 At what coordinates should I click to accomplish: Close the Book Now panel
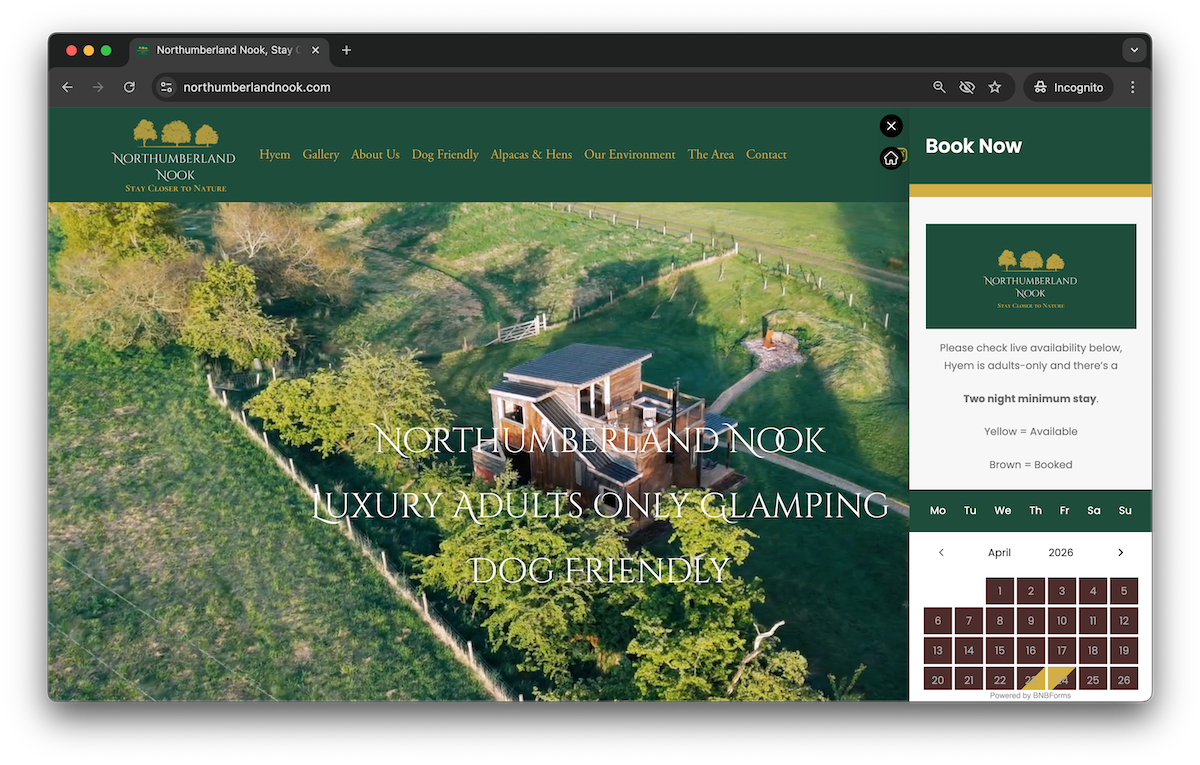(891, 126)
